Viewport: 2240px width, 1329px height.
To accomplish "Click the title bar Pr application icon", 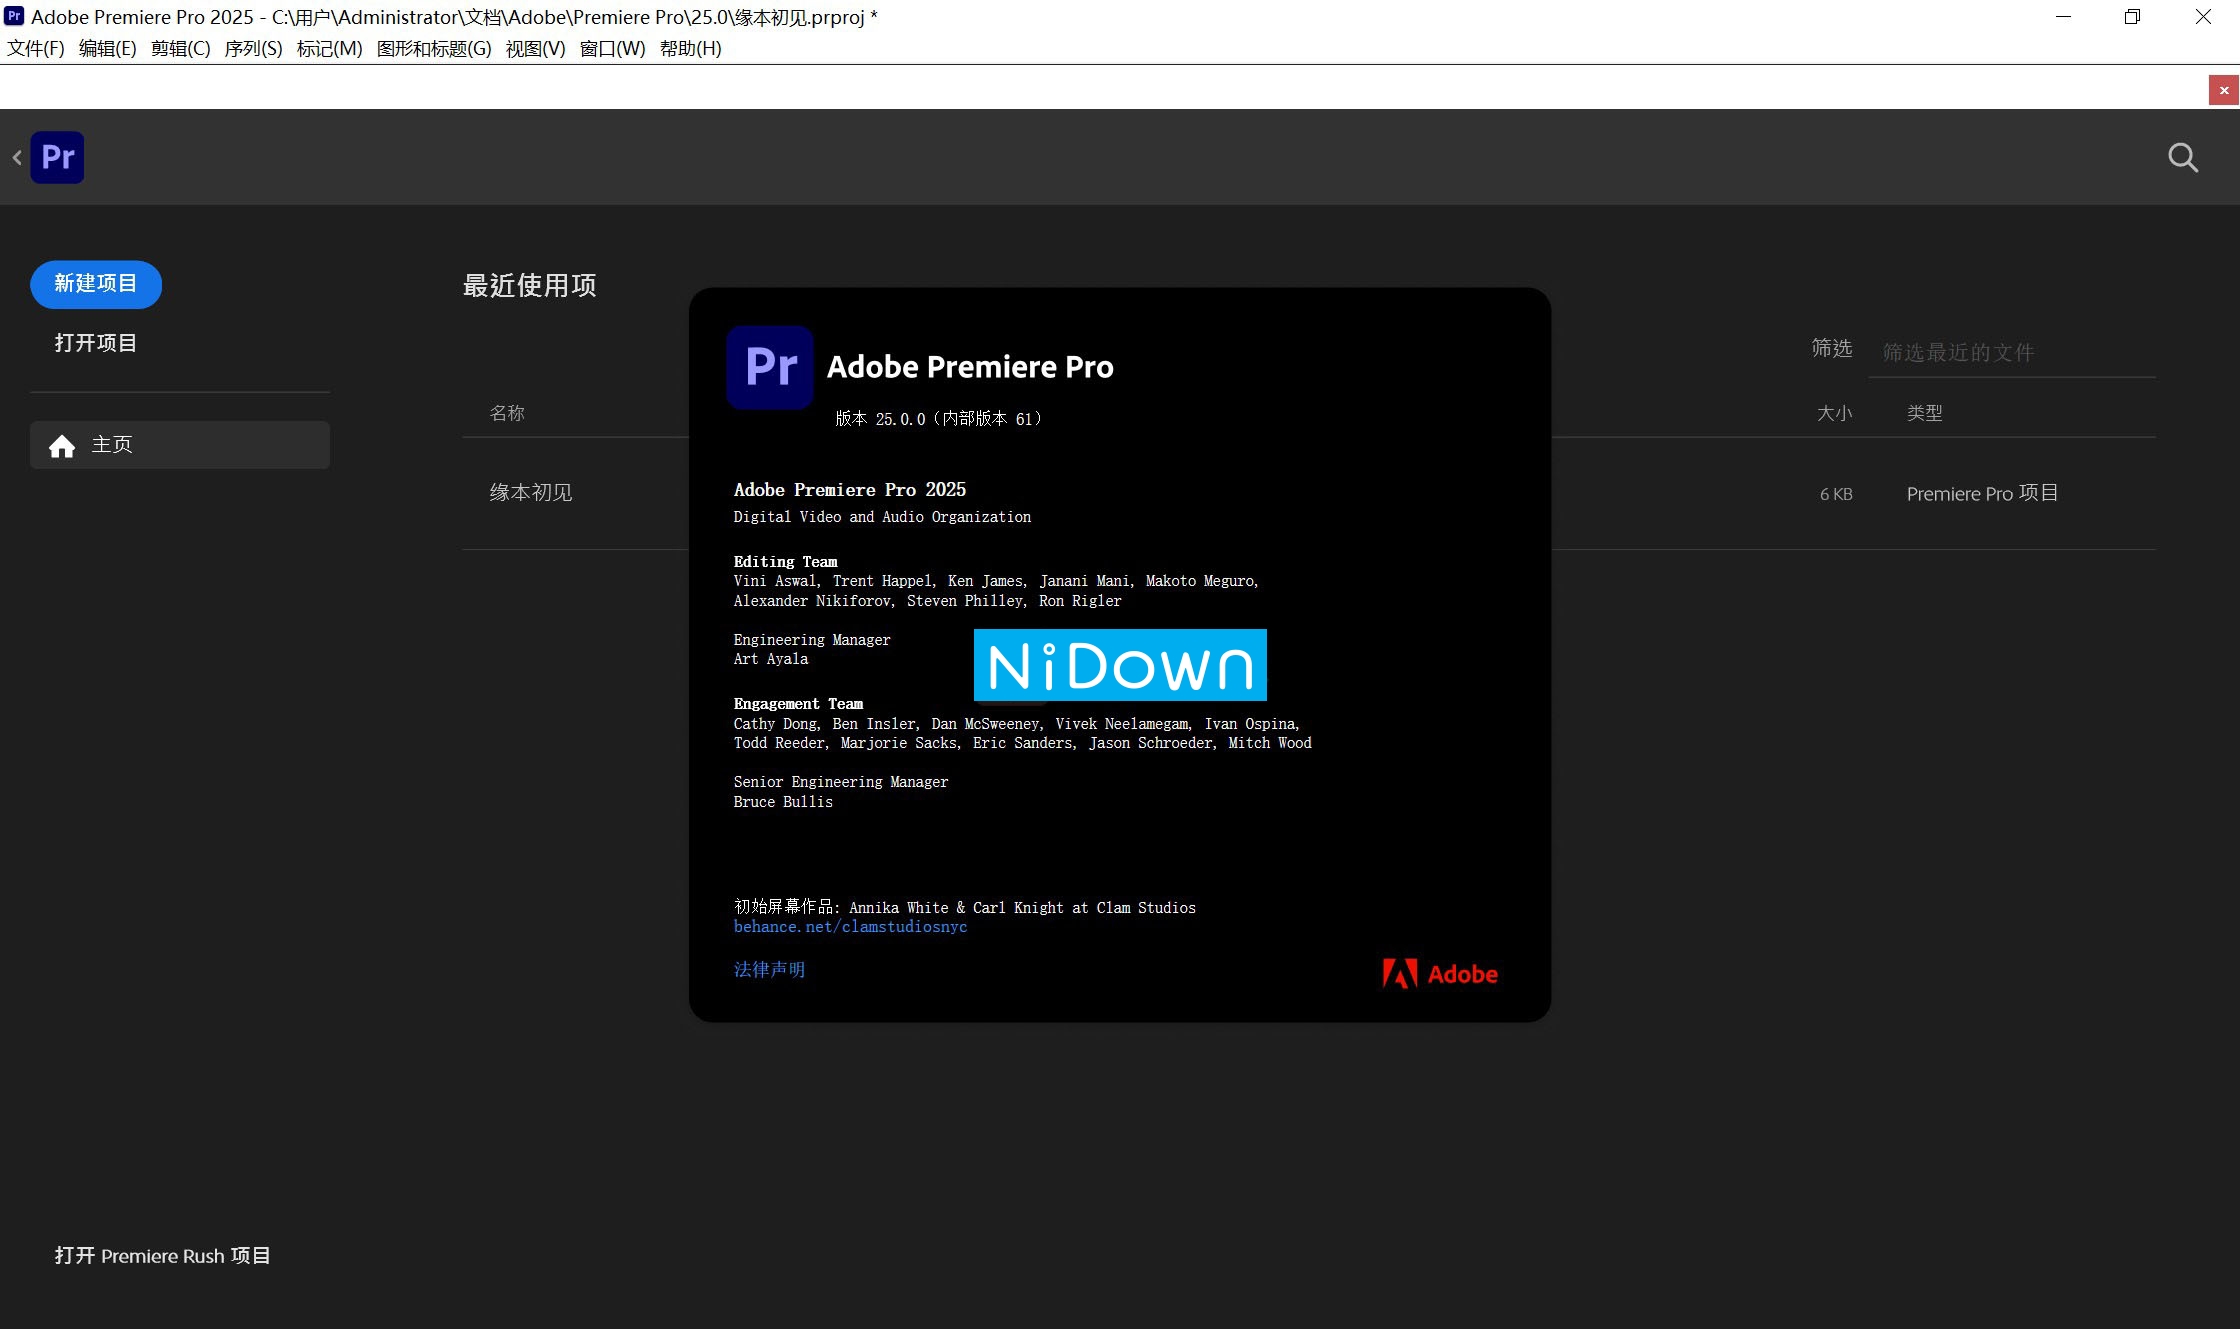I will (x=14, y=16).
